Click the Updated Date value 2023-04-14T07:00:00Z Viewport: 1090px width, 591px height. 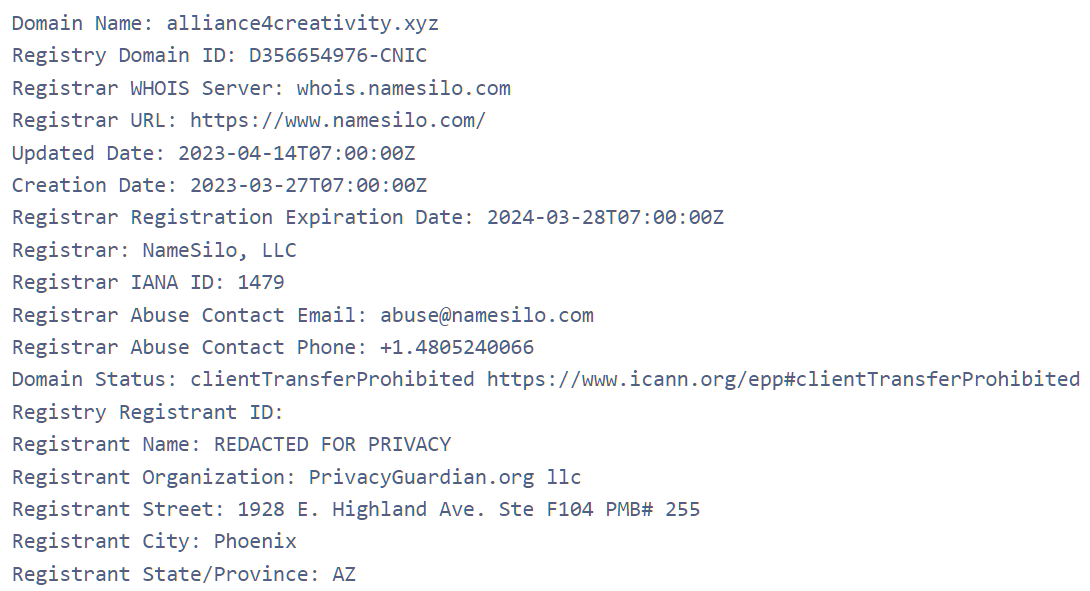pos(296,153)
